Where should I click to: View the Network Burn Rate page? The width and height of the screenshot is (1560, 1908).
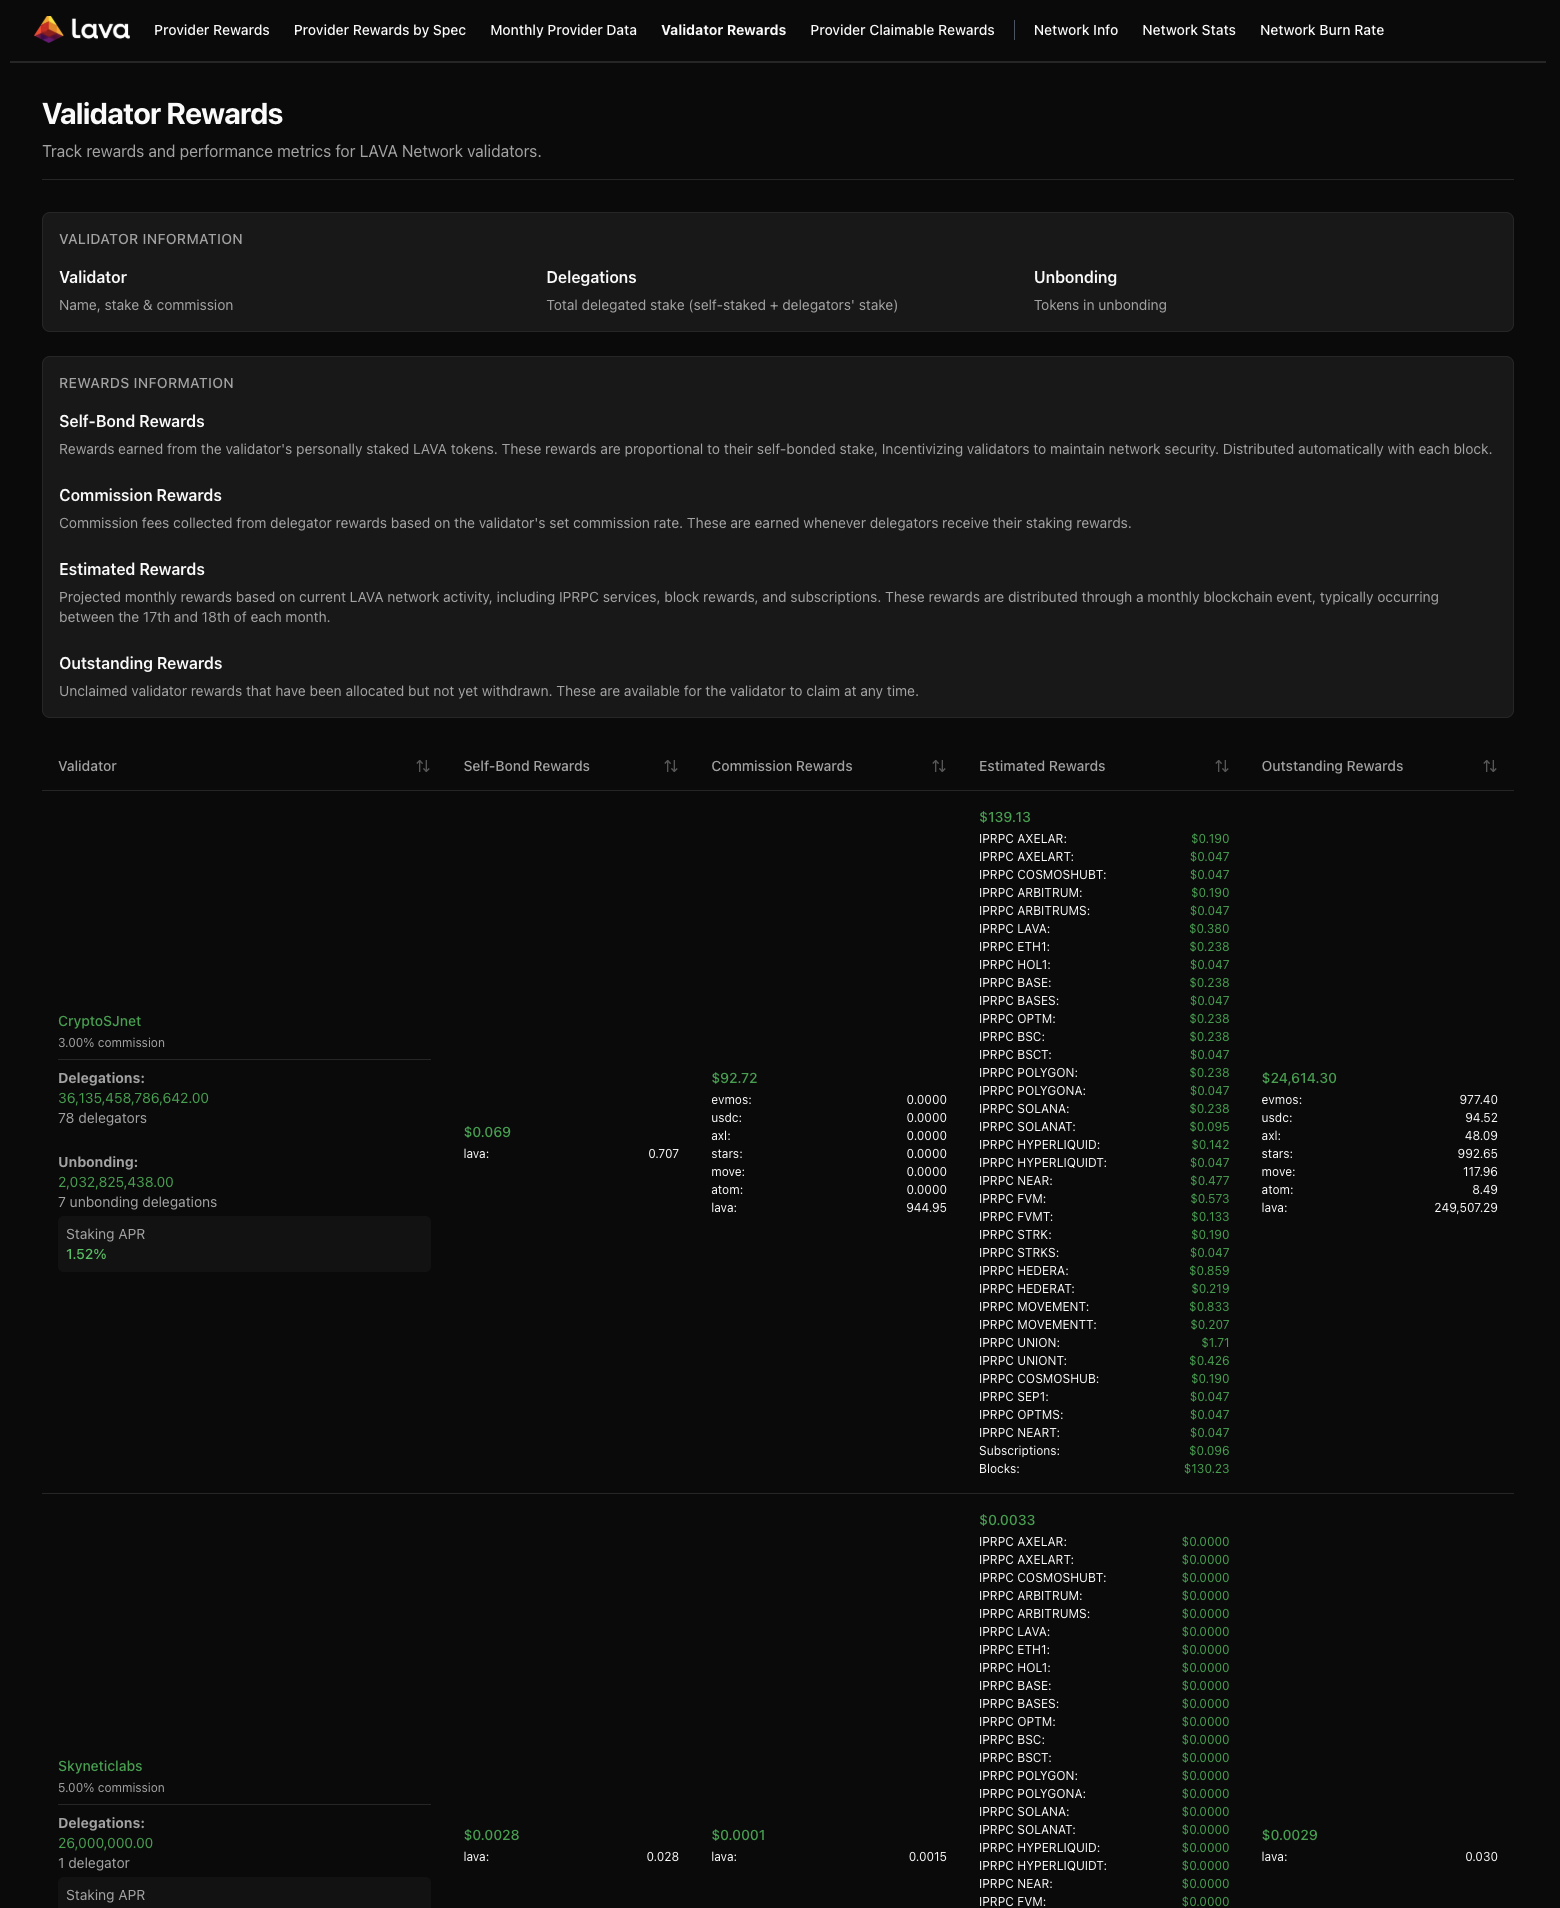click(1322, 30)
